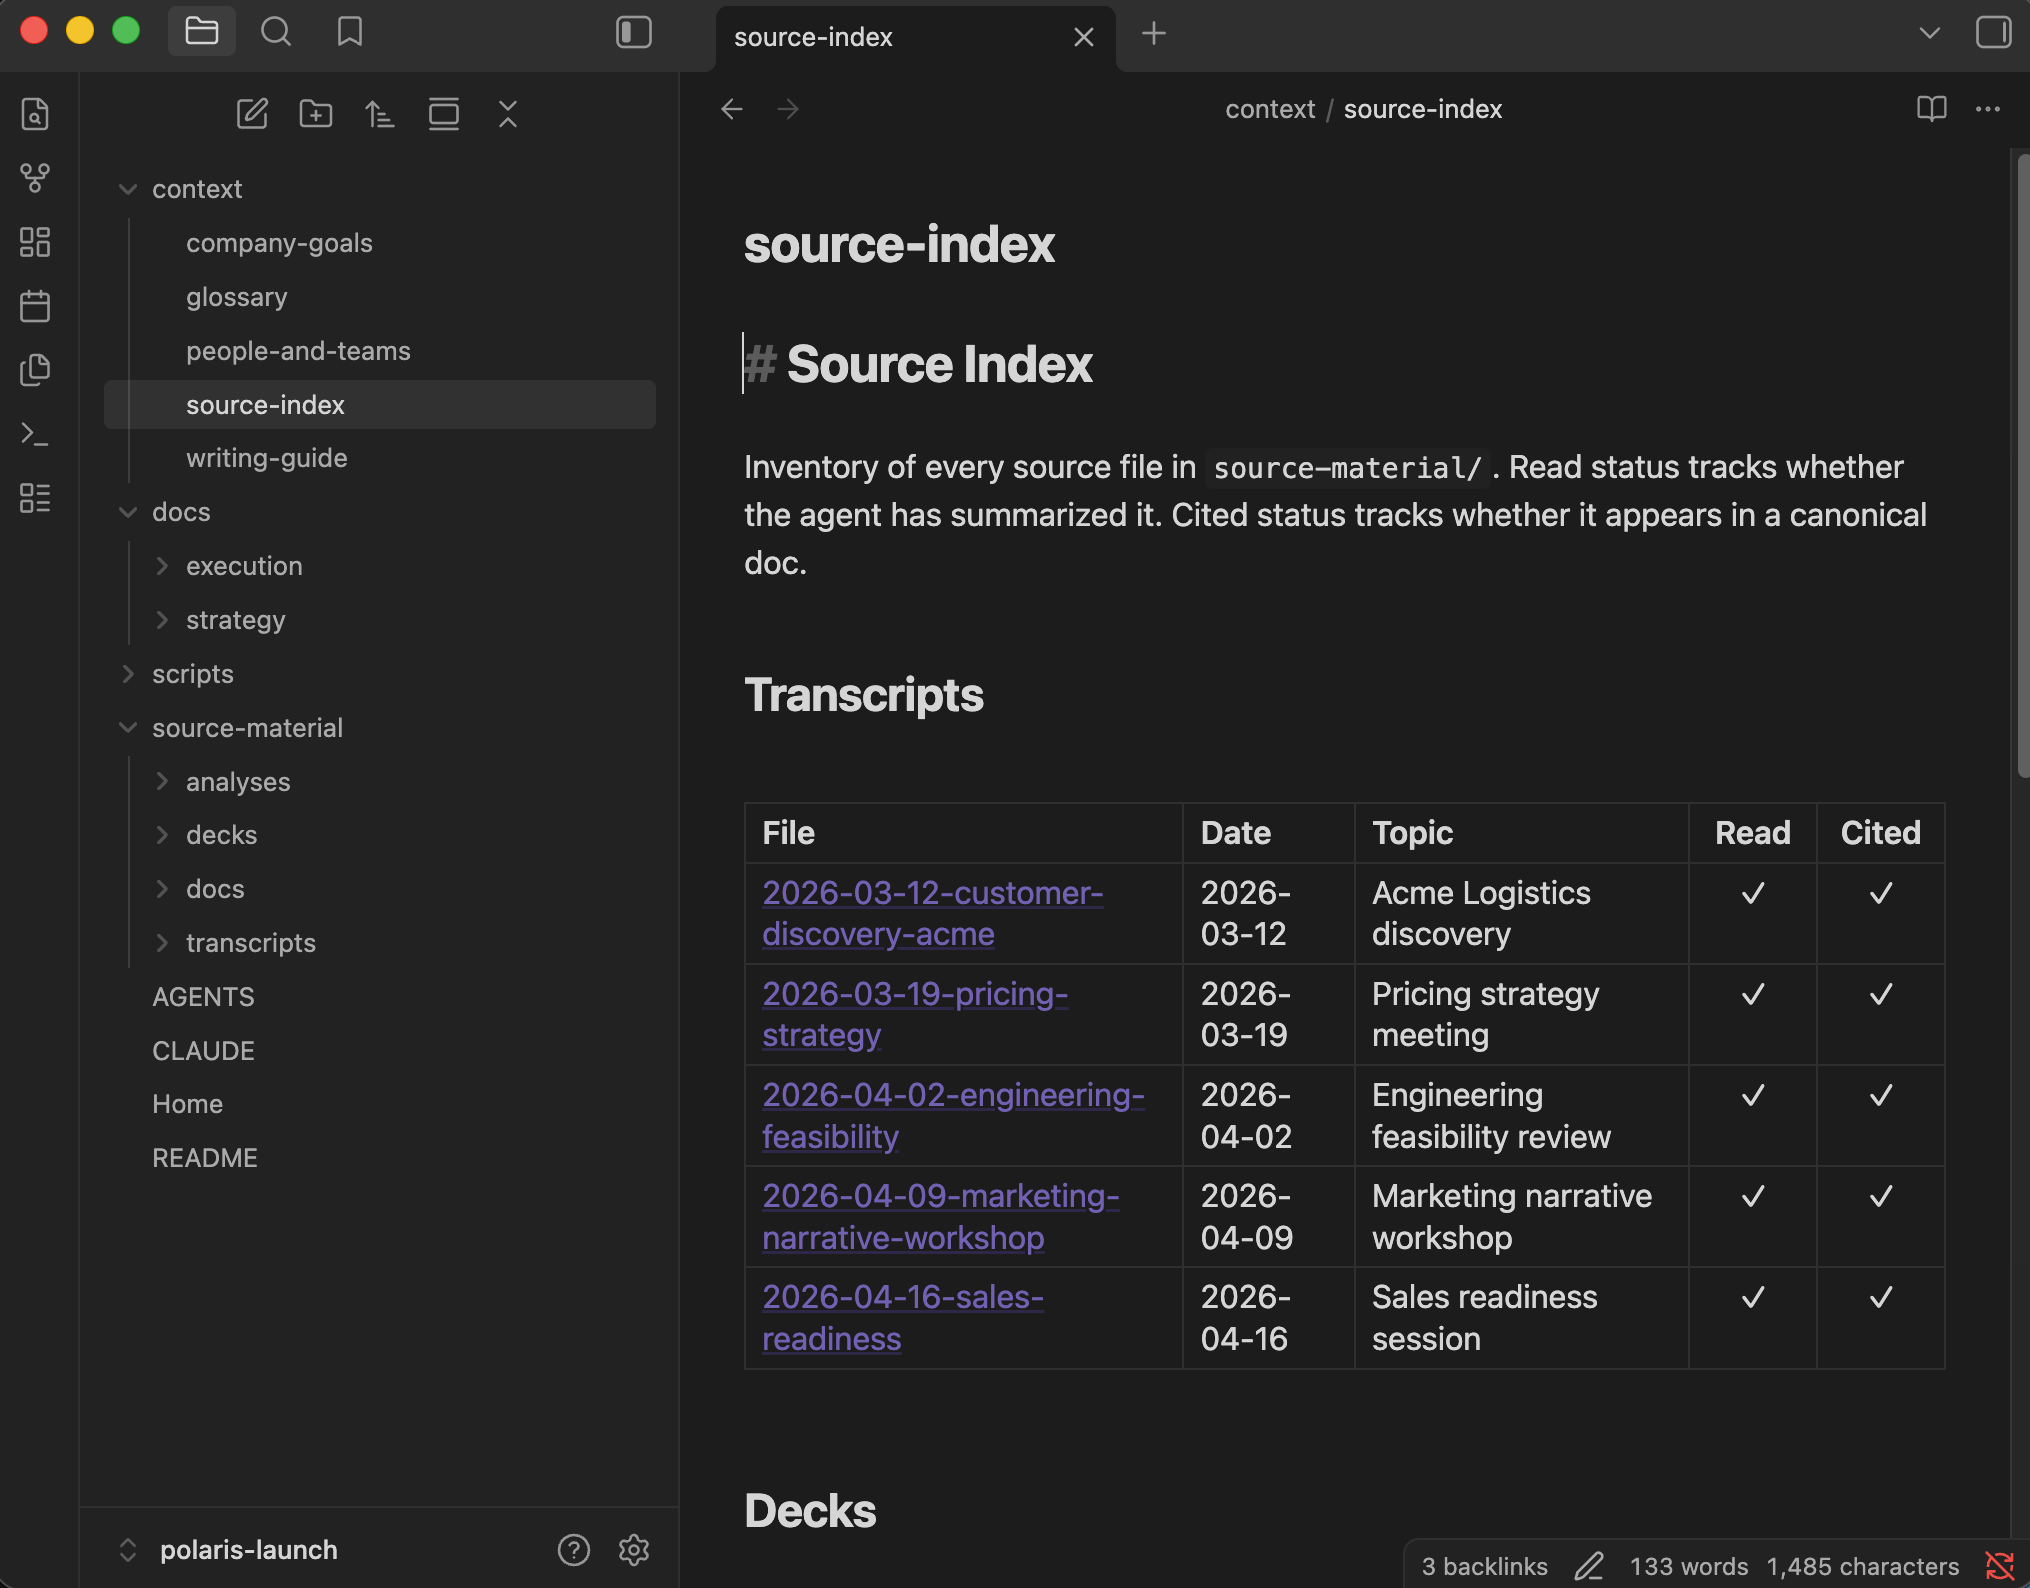Collapse all folders icon

click(x=508, y=114)
